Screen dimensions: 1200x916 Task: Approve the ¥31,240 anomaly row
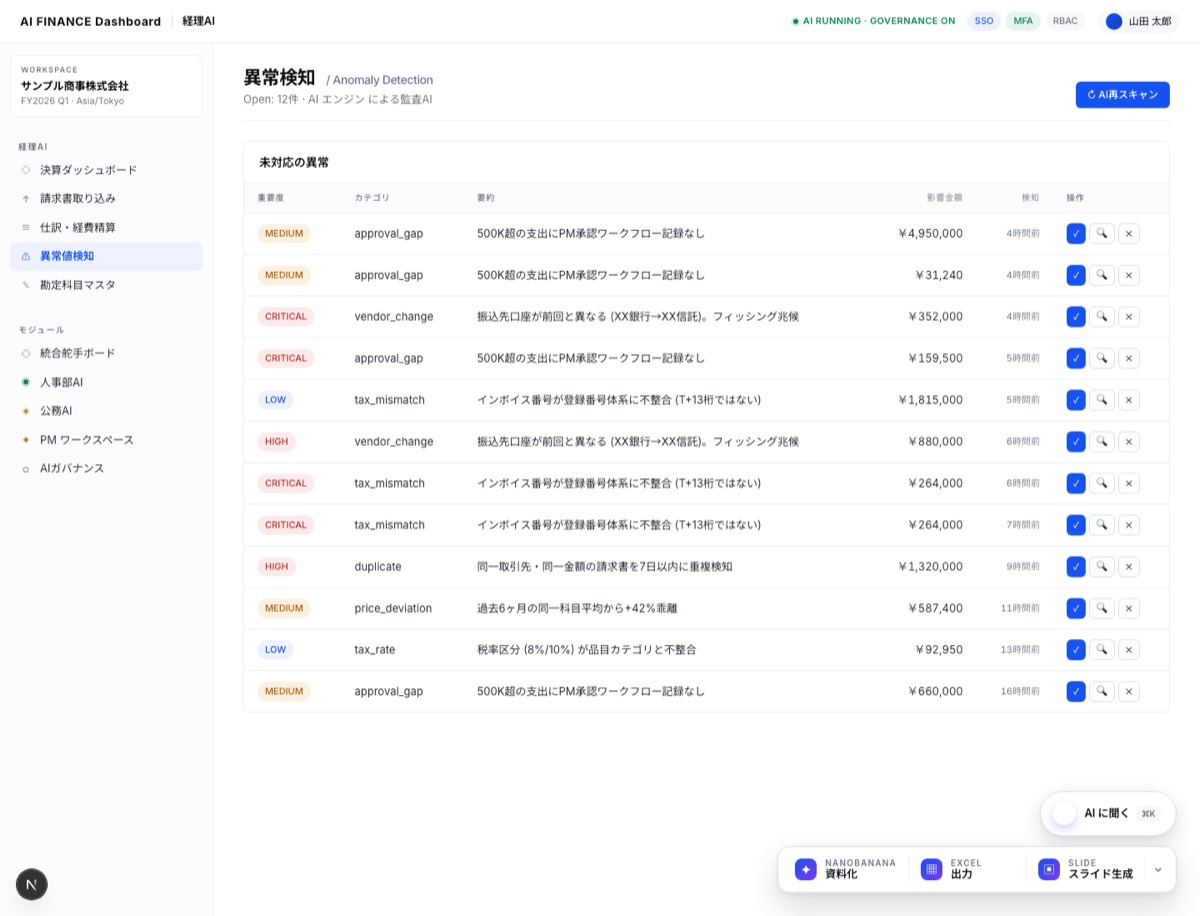[x=1076, y=275]
